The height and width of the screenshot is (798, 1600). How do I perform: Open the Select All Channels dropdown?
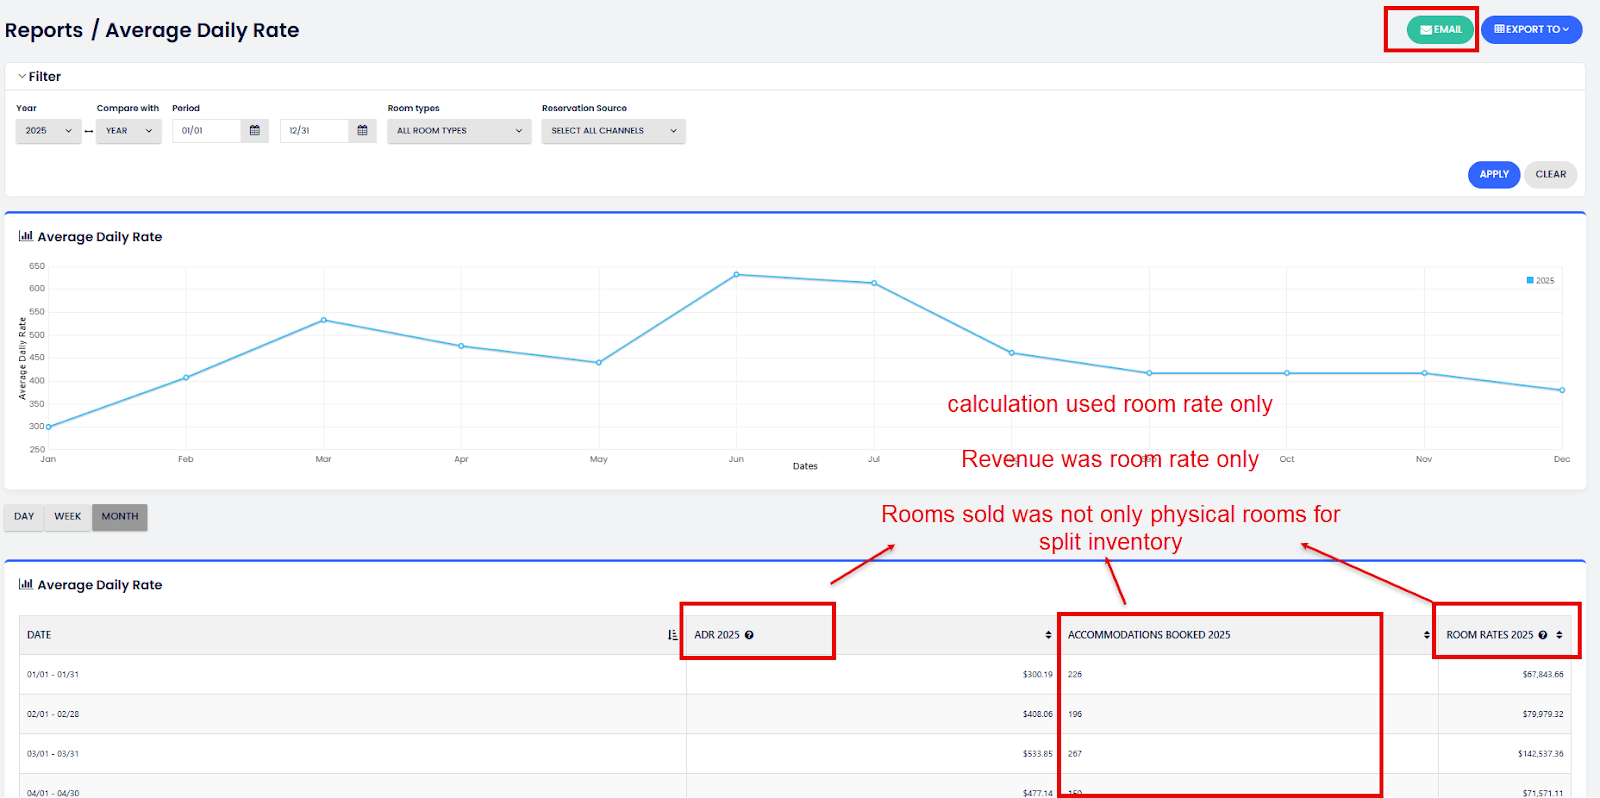[x=613, y=131]
